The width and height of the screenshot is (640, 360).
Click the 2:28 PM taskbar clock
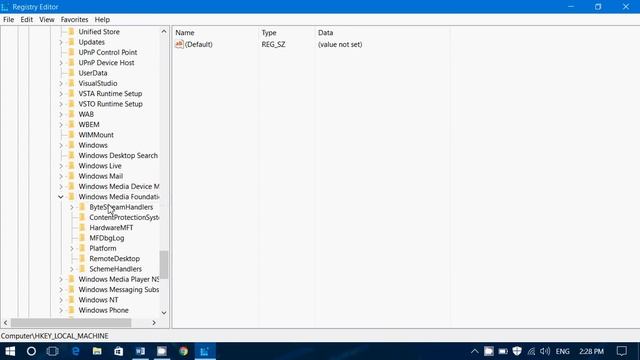[x=591, y=351]
